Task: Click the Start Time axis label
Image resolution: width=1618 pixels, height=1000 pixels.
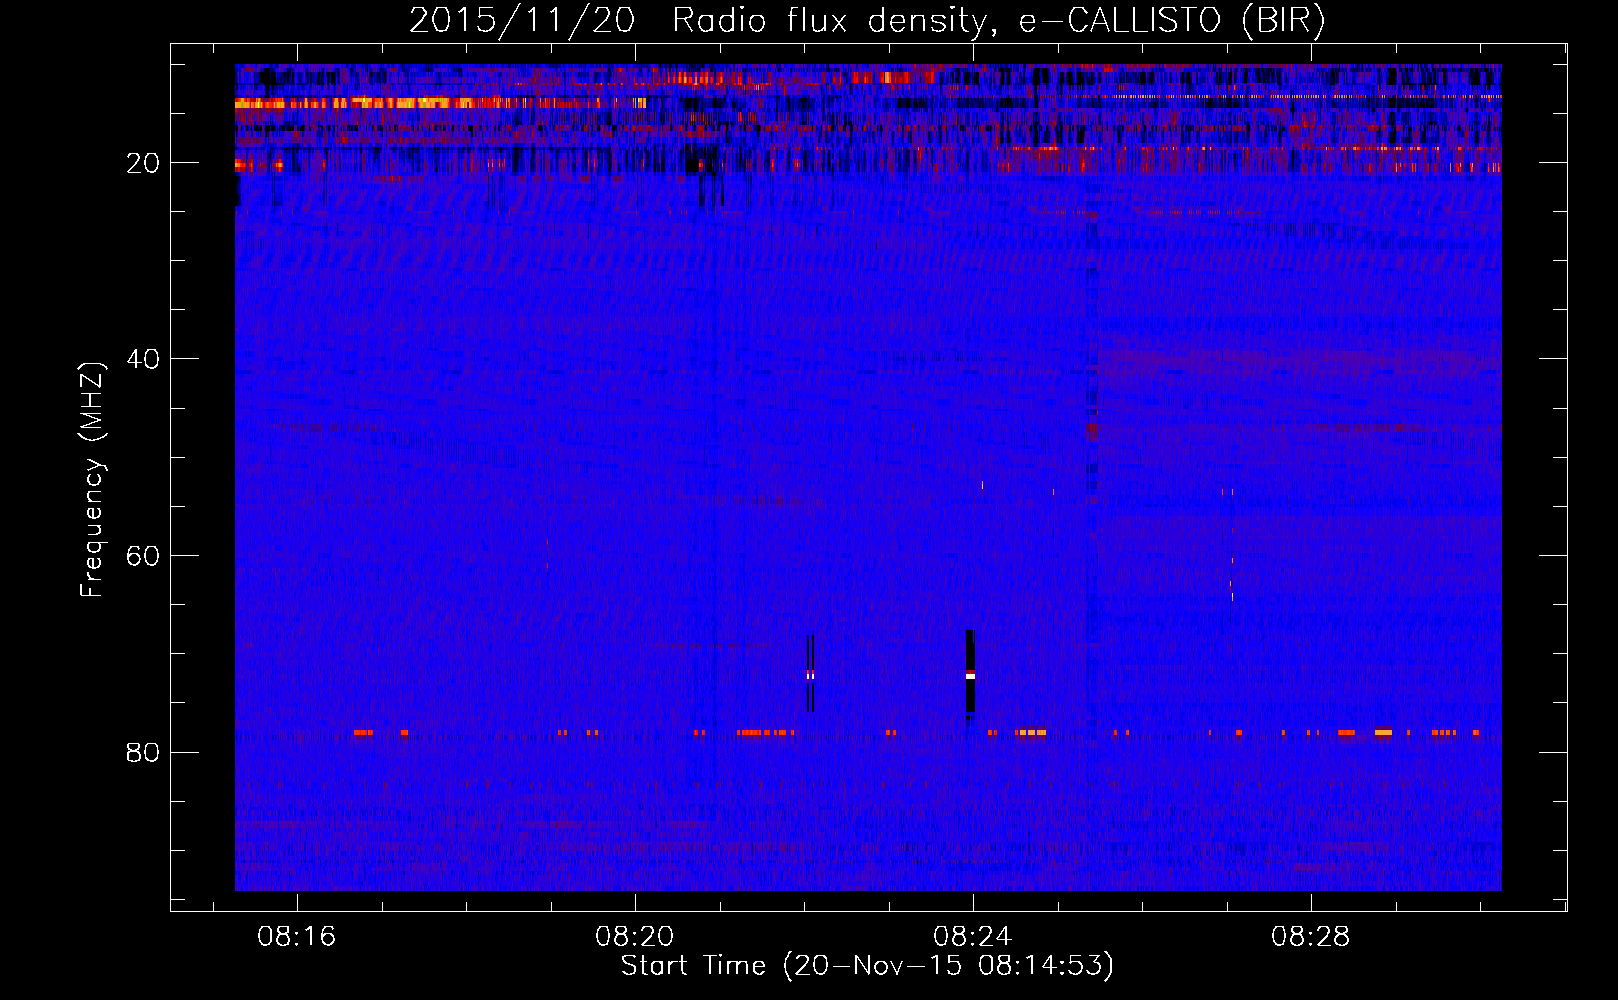Action: pos(867,966)
